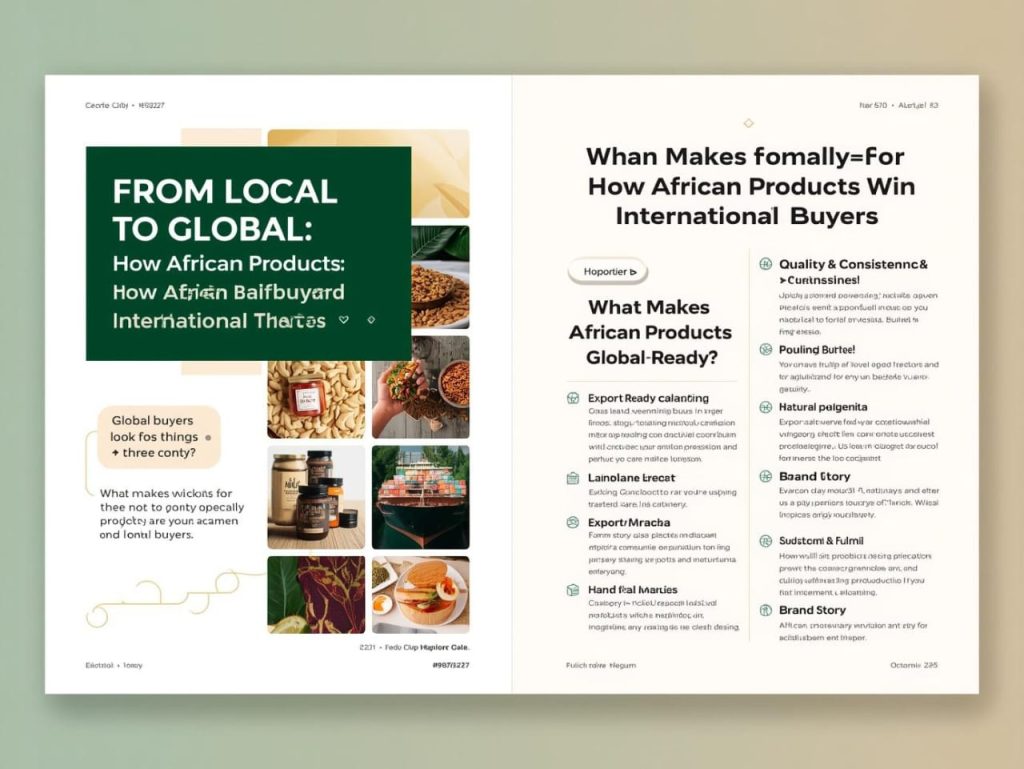Select the icon beside Export/Mracha
Viewport: 1024px width, 769px height.
pyautogui.click(x=572, y=522)
